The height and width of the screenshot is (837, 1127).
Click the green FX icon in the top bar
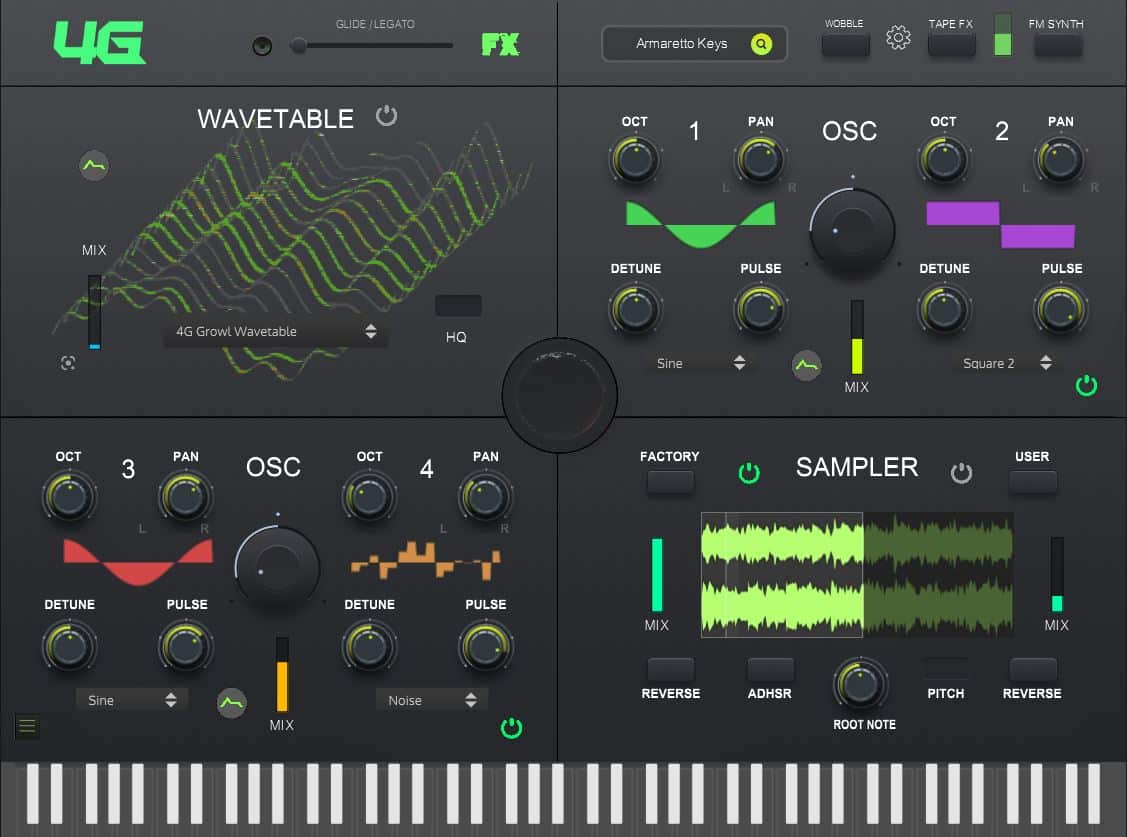click(499, 44)
